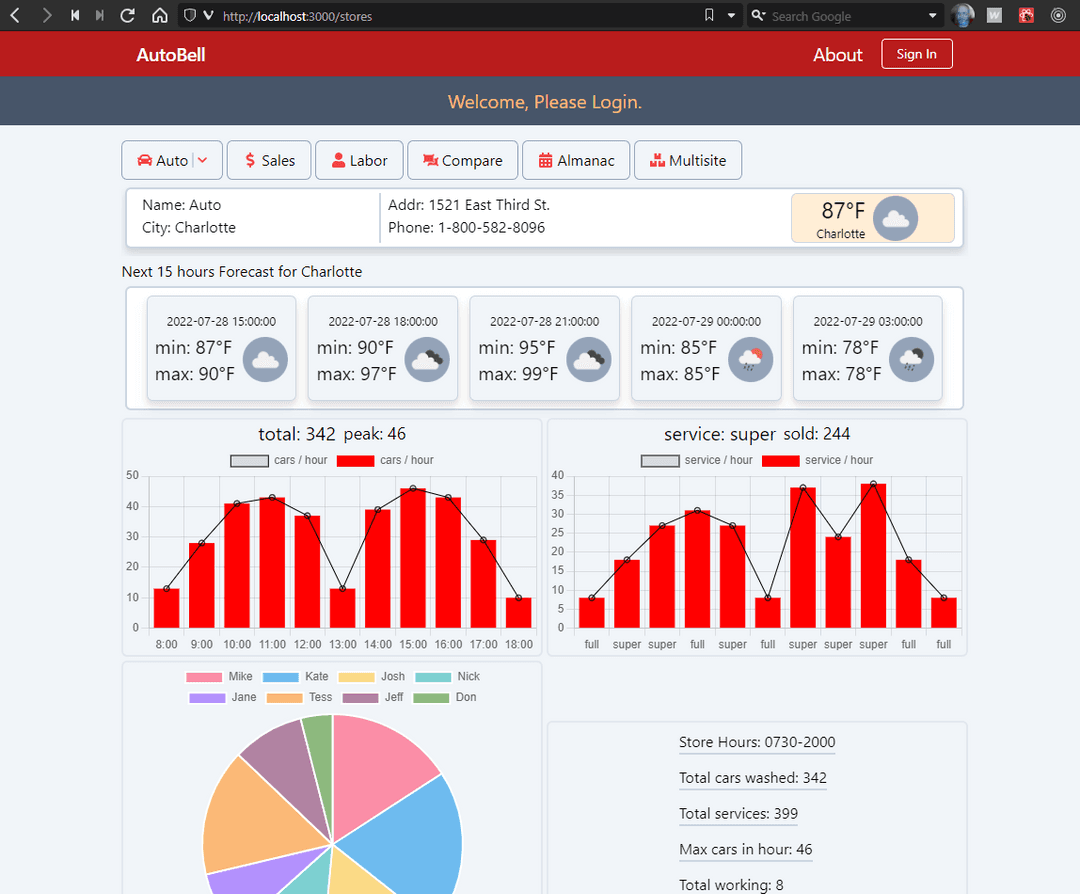This screenshot has height=894, width=1080.
Task: Open the Labor tab
Action: pos(360,160)
